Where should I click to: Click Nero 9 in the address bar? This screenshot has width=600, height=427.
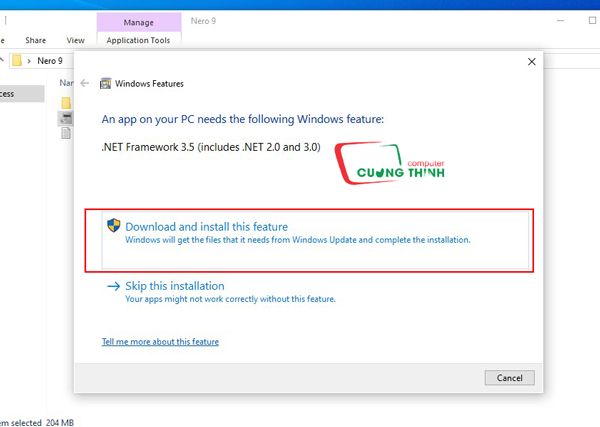50,61
